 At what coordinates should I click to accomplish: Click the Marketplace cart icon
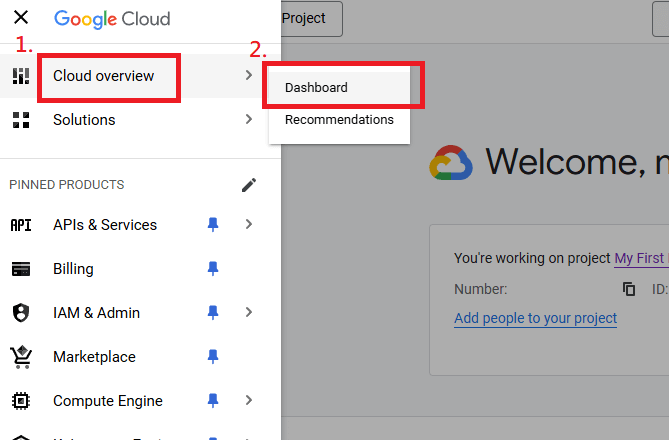click(x=21, y=357)
